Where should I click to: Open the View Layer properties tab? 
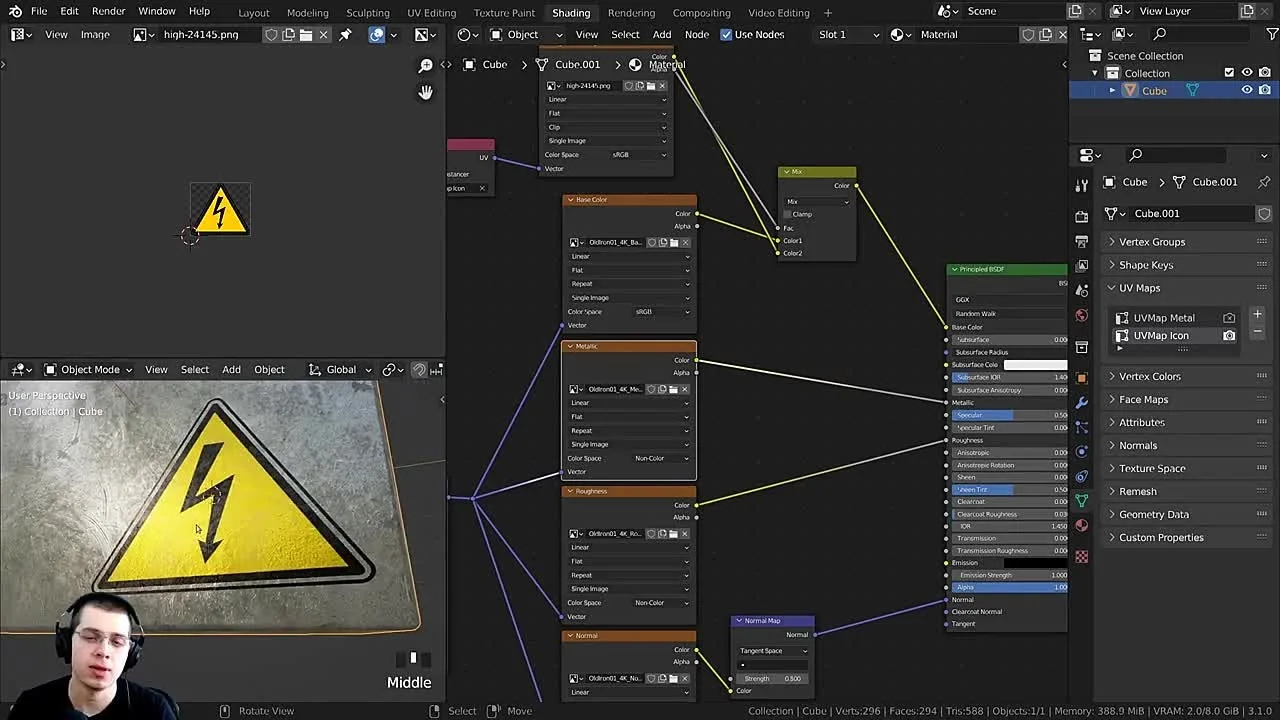coord(1081,266)
